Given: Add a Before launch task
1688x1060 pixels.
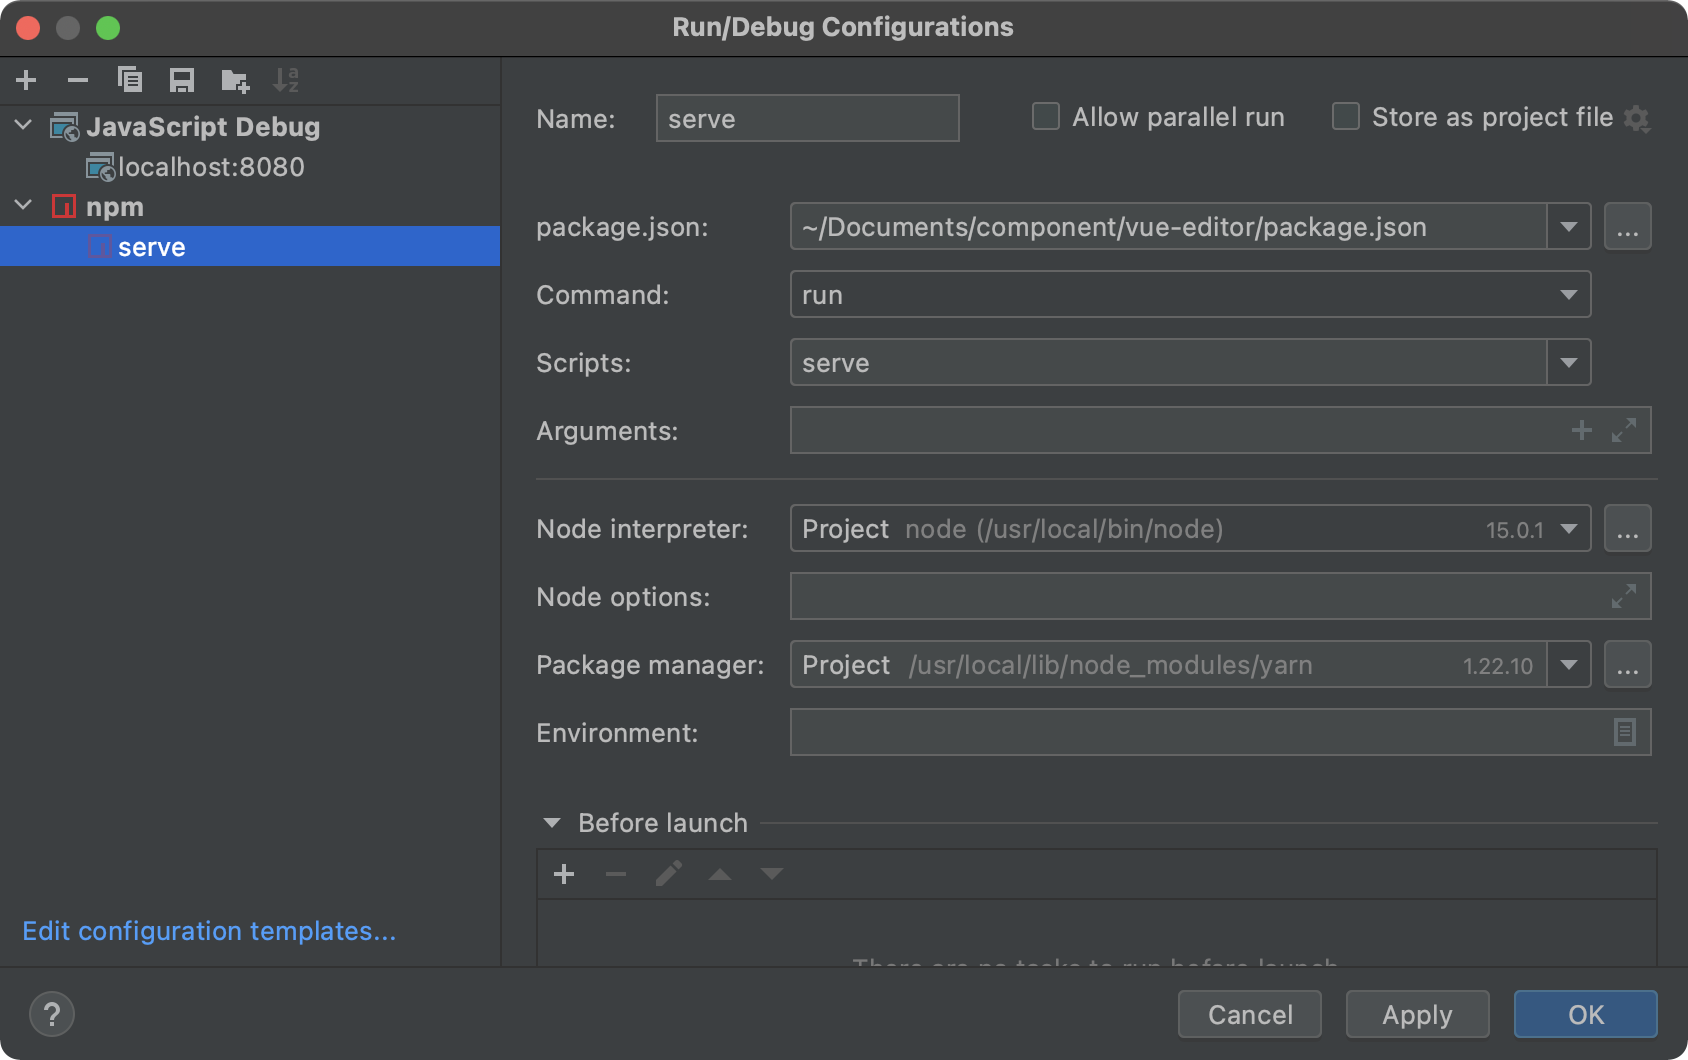Looking at the screenshot, I should (564, 874).
